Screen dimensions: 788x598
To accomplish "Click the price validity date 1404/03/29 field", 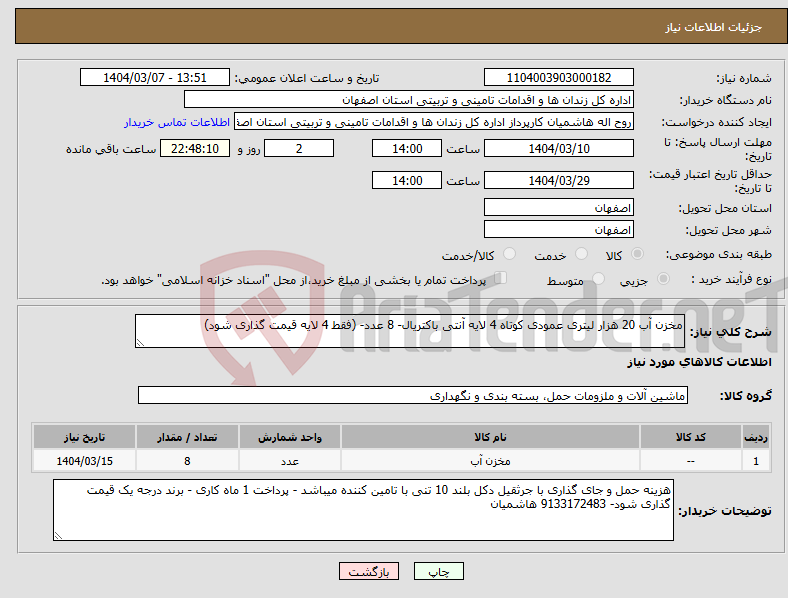I will pos(559,180).
